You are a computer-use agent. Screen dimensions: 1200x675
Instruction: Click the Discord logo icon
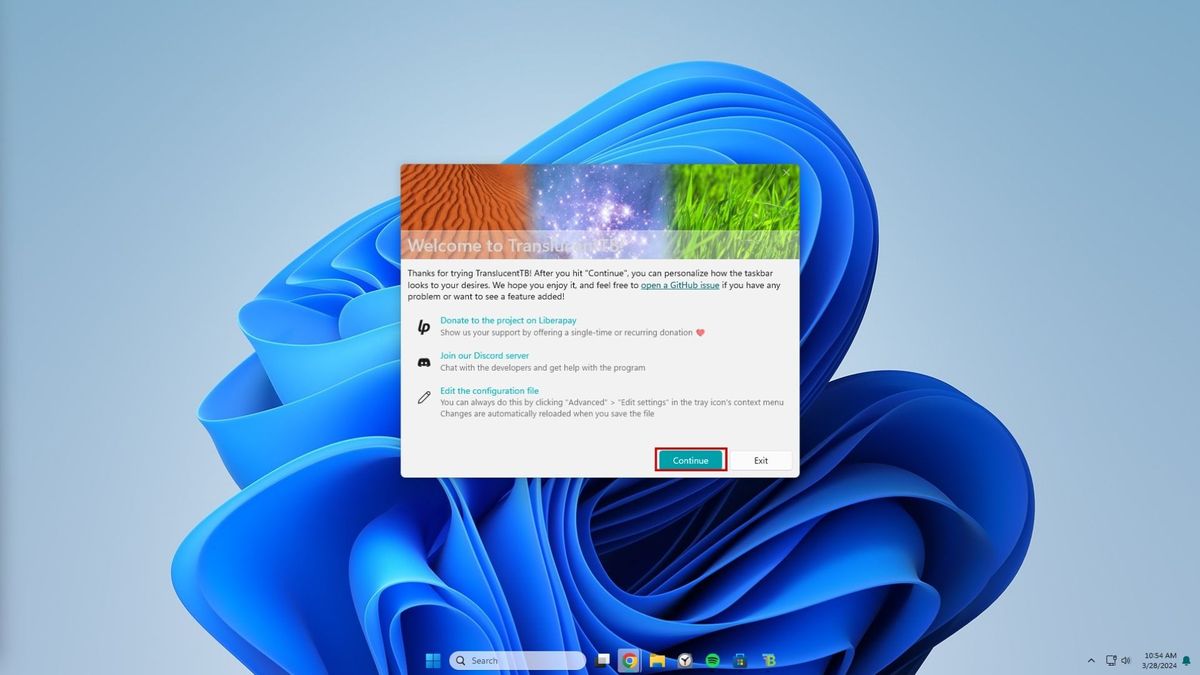click(x=424, y=361)
